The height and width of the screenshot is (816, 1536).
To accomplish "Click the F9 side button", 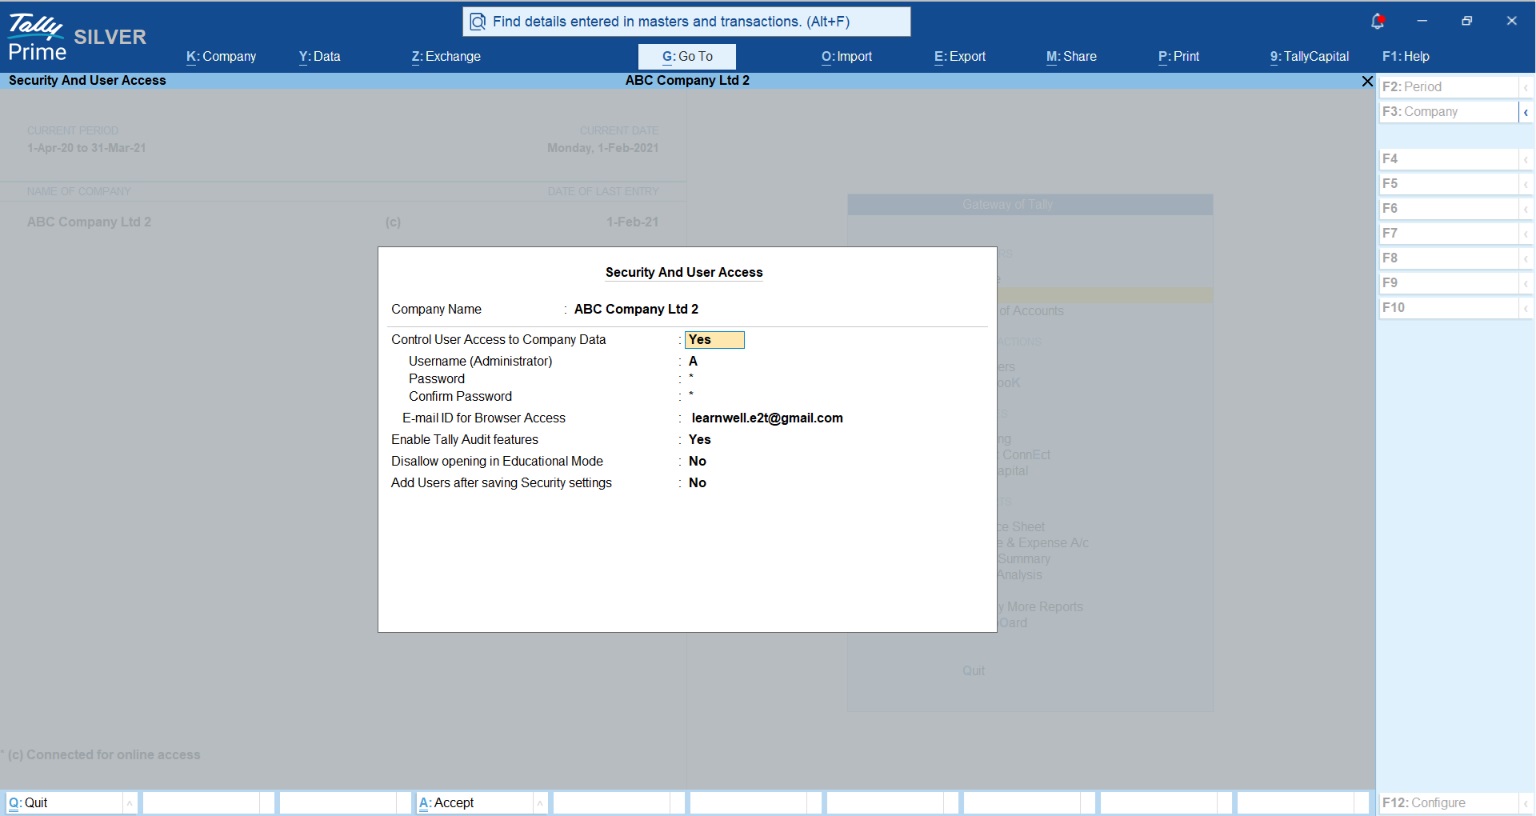I will tap(1448, 283).
